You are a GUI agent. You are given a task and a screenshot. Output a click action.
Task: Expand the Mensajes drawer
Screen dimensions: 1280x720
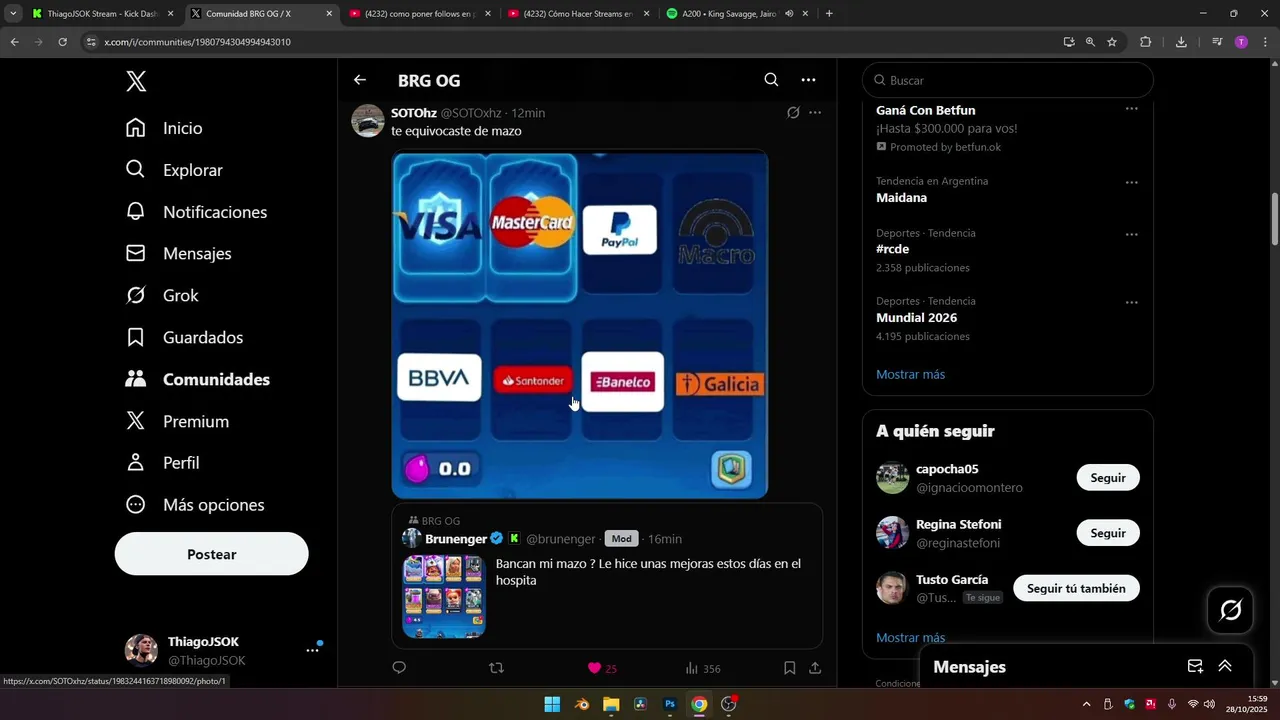pos(1224,666)
